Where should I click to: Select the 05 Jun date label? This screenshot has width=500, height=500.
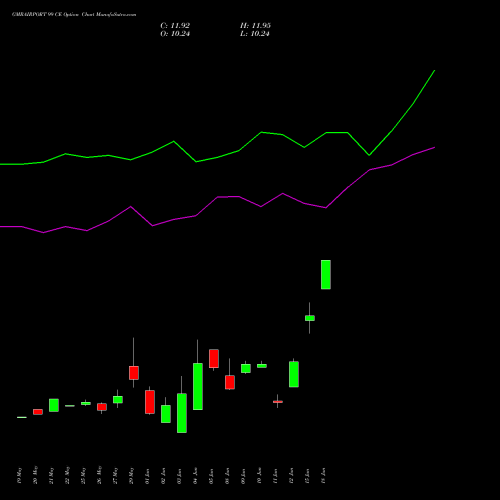[211, 476]
